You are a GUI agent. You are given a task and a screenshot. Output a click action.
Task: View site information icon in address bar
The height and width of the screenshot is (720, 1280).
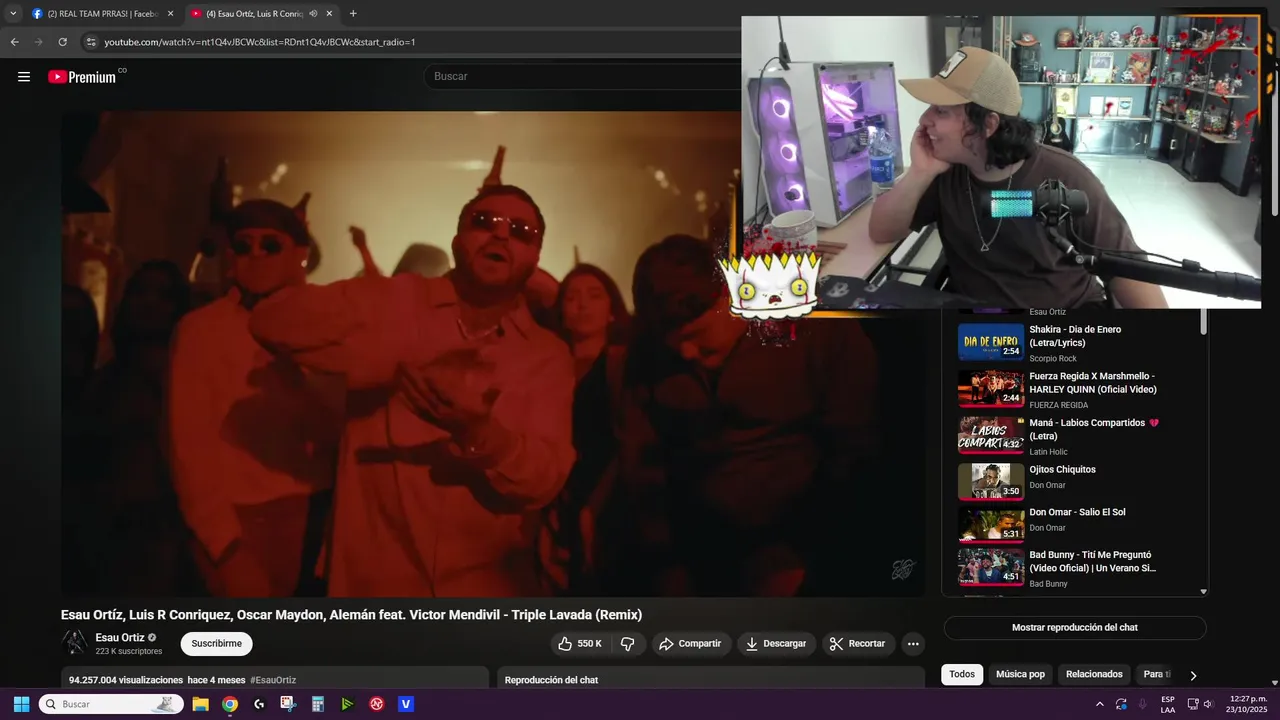[91, 42]
